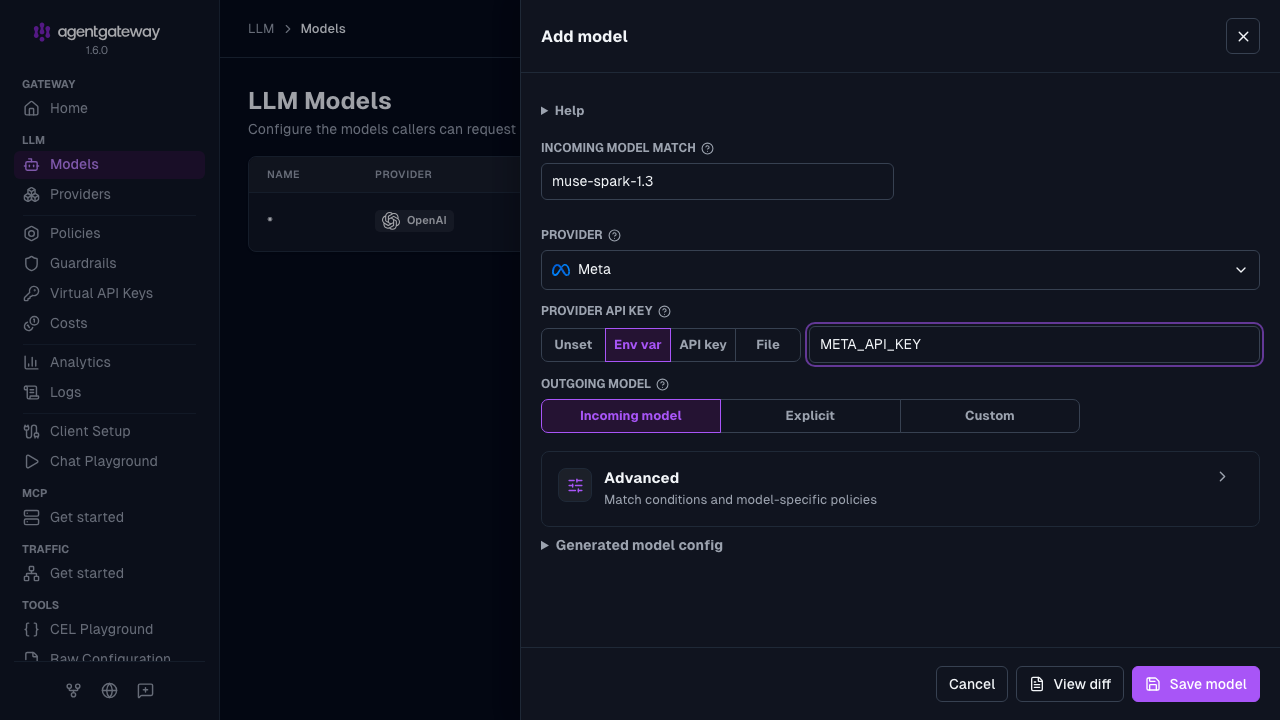Choose Explicit outgoing model
The width and height of the screenshot is (1280, 720).
pyautogui.click(x=810, y=416)
